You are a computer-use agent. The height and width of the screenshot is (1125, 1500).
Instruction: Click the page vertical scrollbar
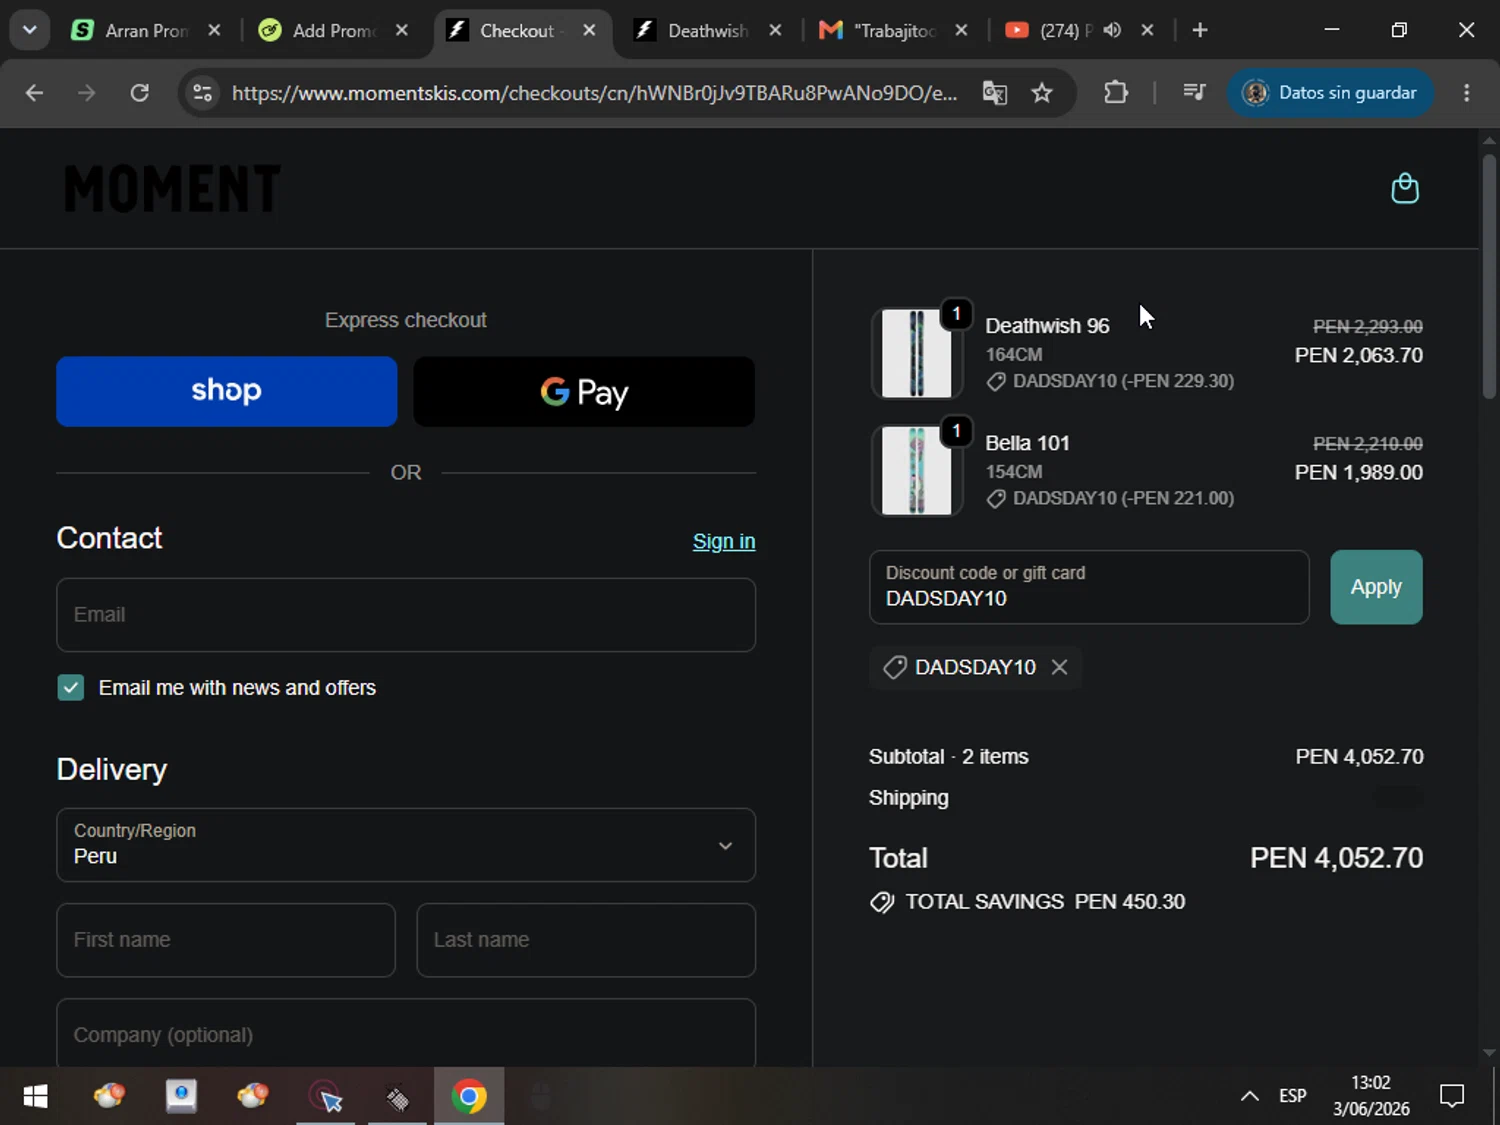(x=1489, y=275)
